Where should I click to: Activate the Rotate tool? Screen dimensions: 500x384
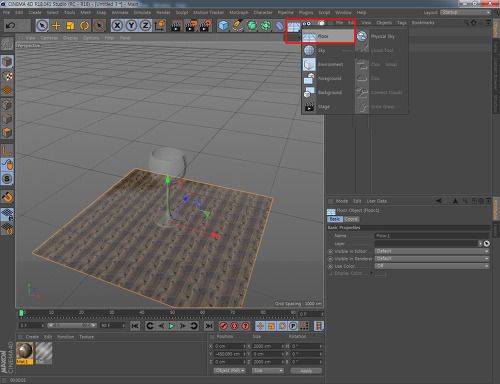[85, 26]
